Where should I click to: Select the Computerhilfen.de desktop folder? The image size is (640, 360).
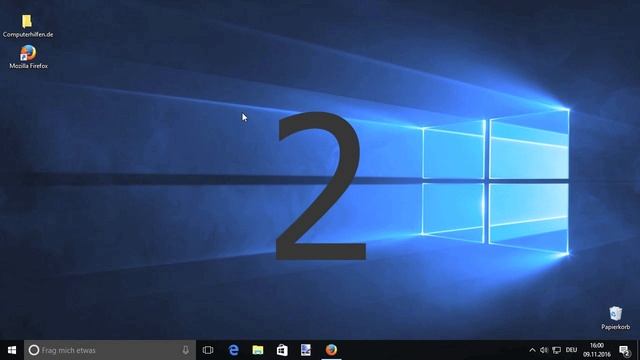click(28, 26)
